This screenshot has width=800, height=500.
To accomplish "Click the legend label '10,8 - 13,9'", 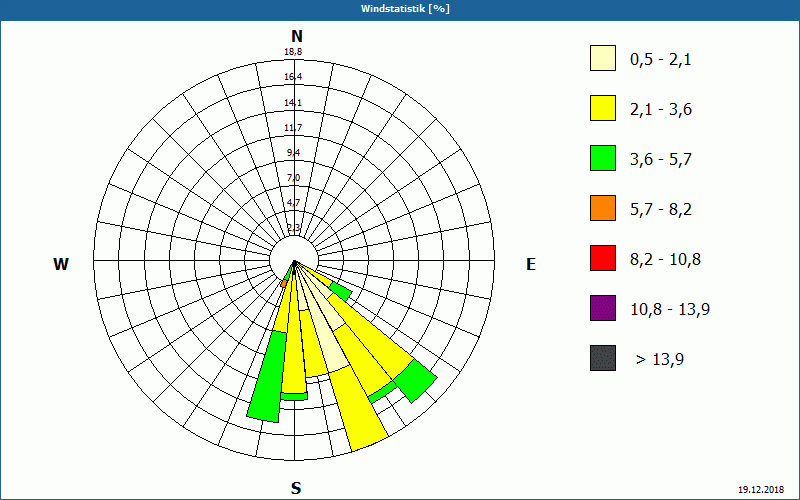I will pos(670,310).
